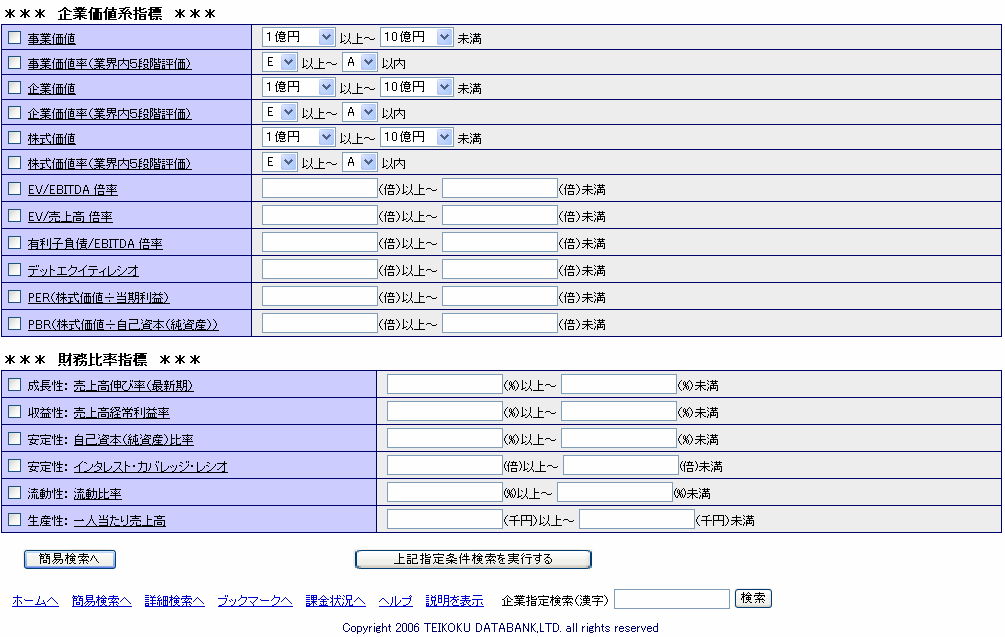Focus デットエクイティレシオ minimum input field

pyautogui.click(x=320, y=269)
